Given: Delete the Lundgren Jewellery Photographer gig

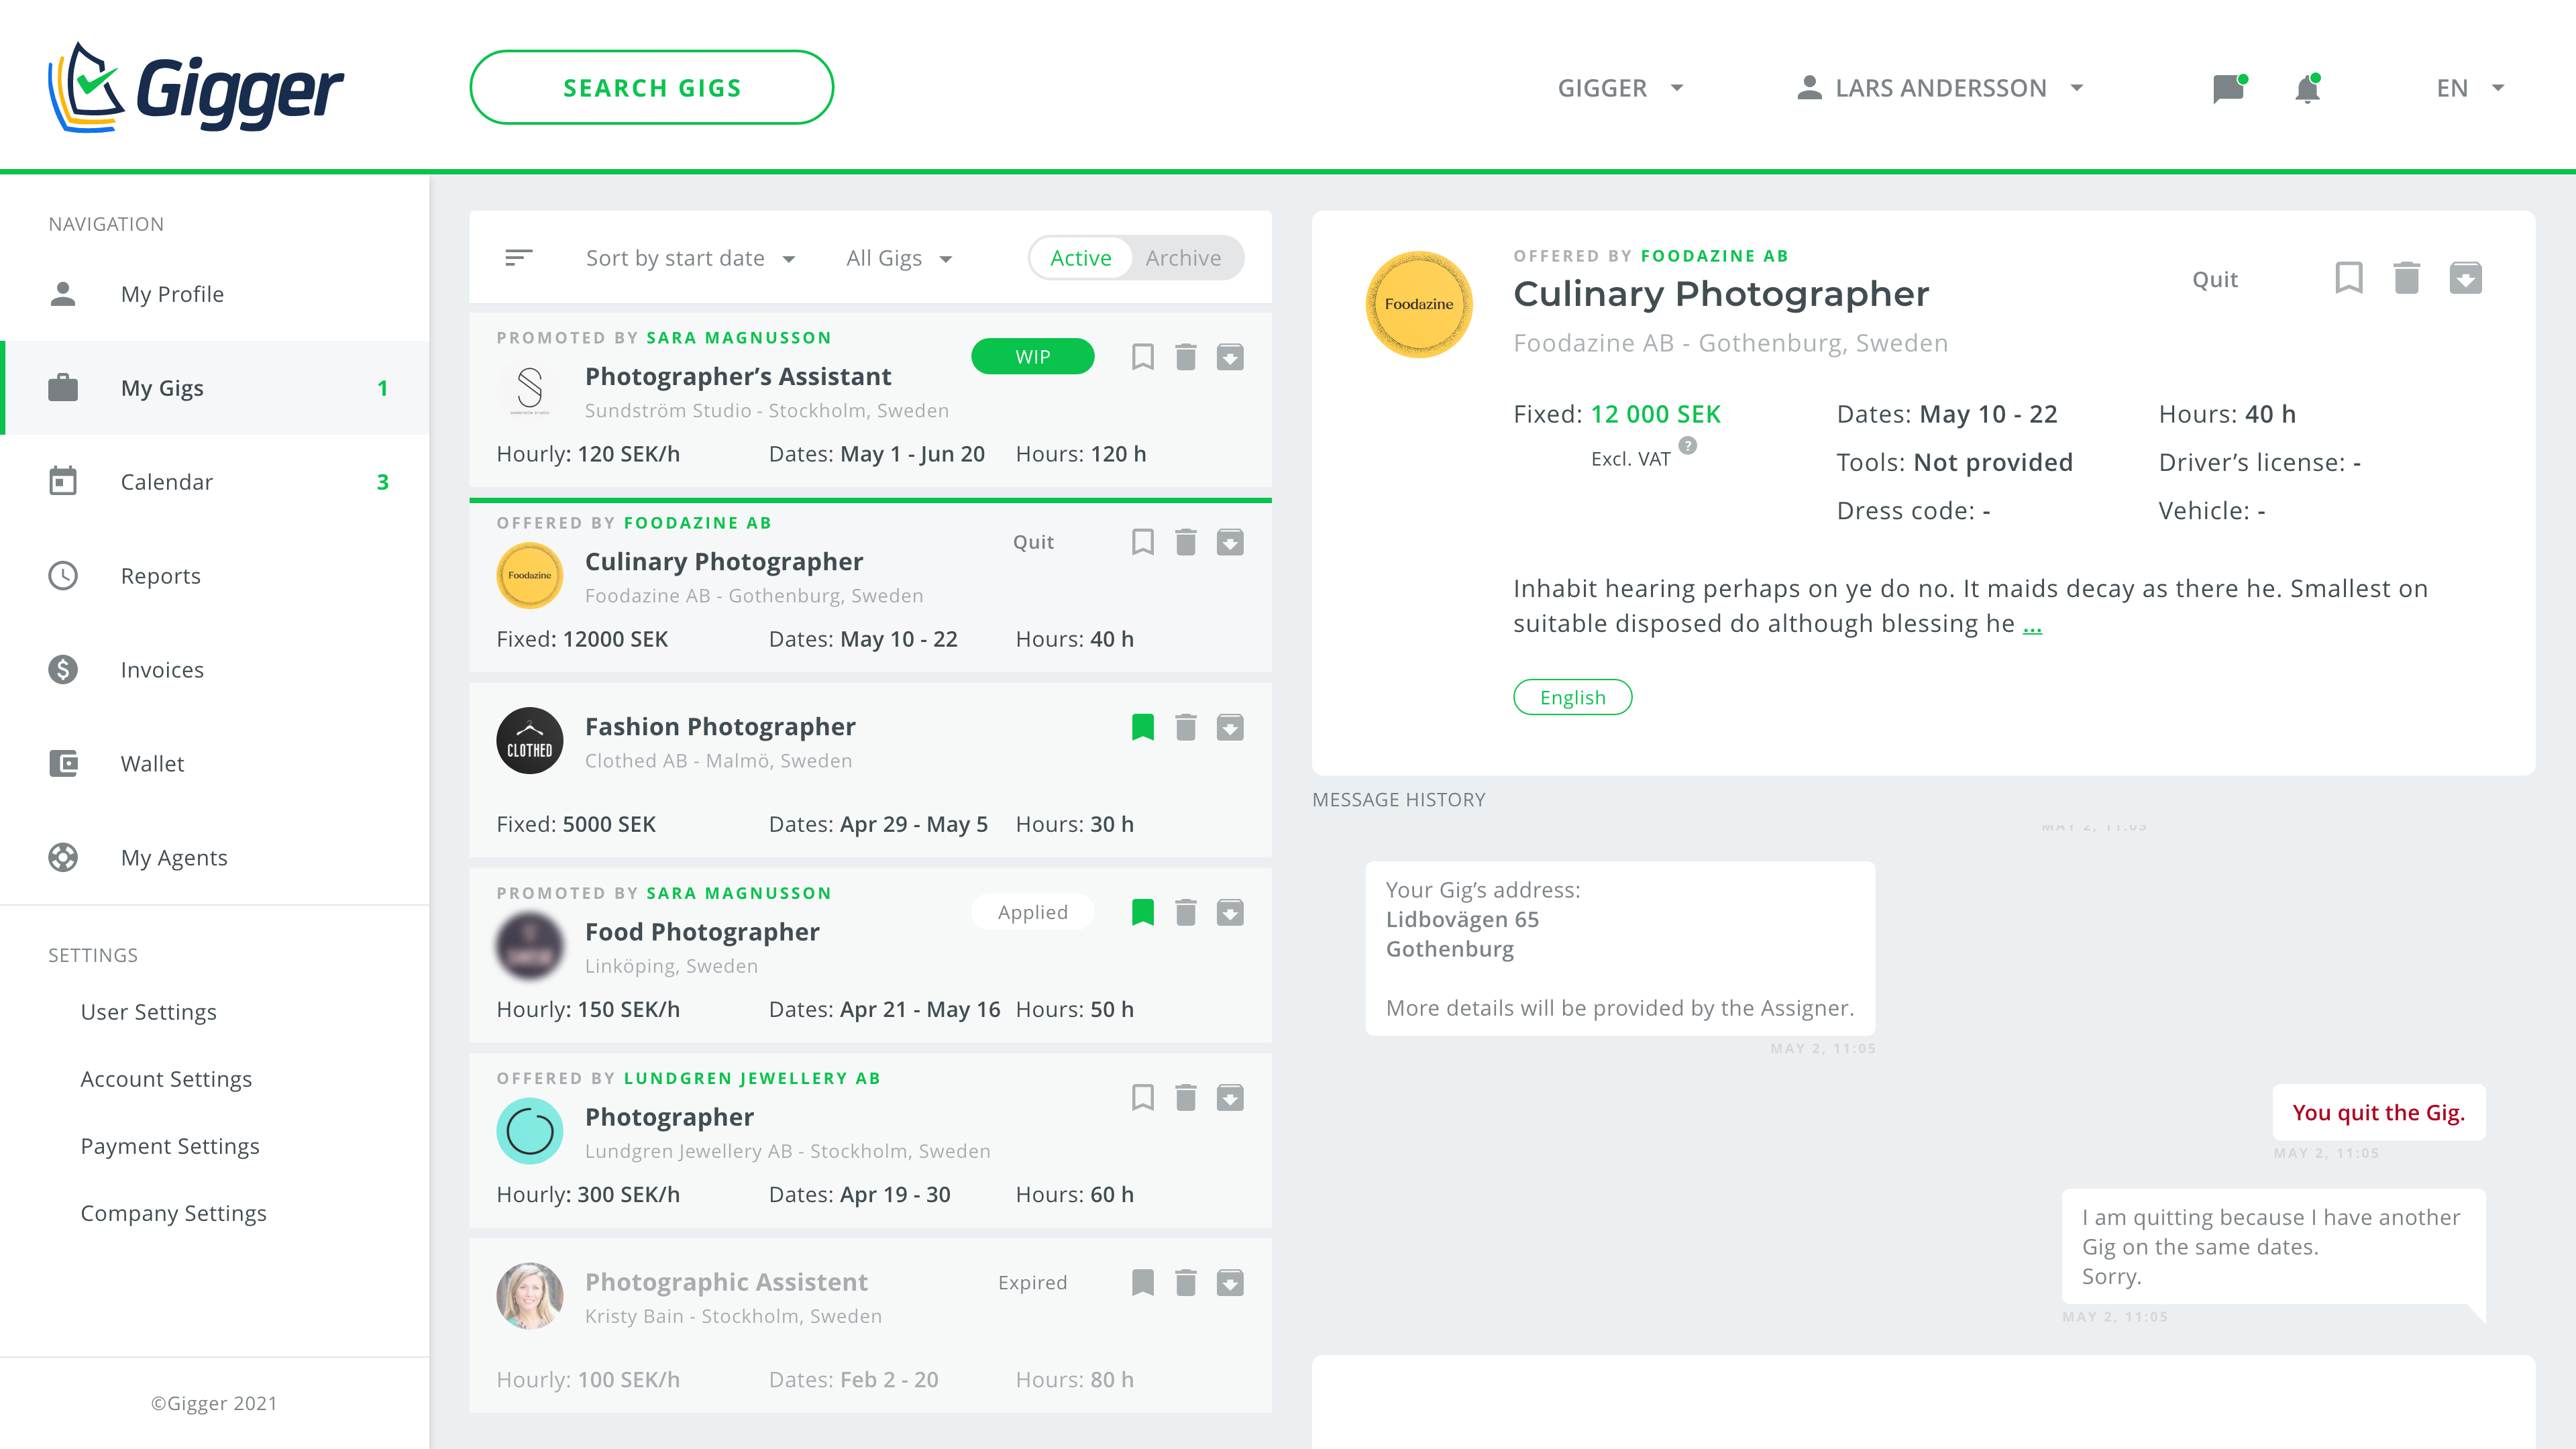Looking at the screenshot, I should pos(1186,1097).
